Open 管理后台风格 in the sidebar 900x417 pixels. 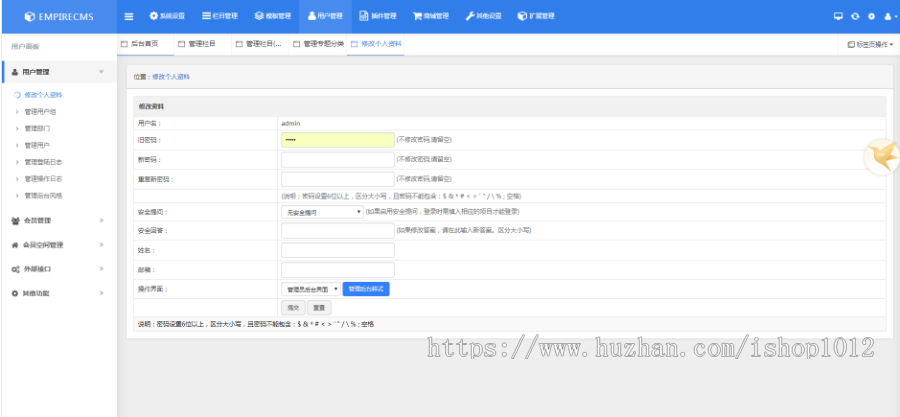click(x=43, y=196)
